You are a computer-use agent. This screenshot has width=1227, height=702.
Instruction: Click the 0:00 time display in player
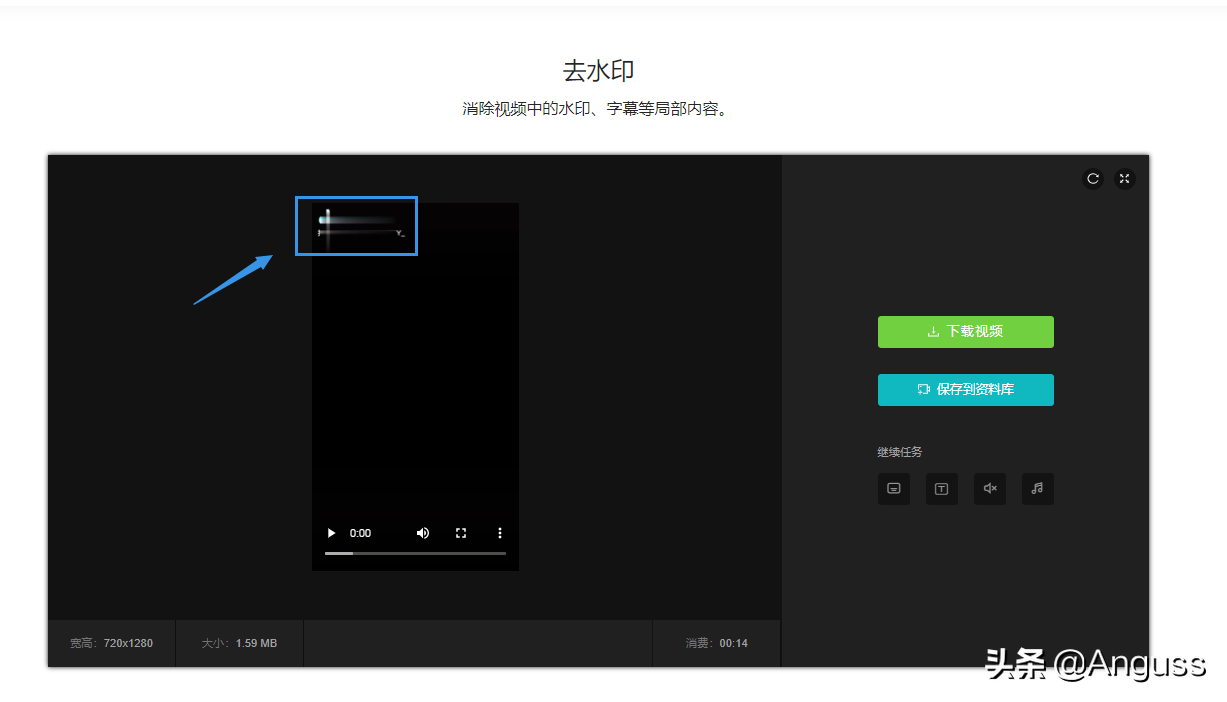click(x=360, y=533)
